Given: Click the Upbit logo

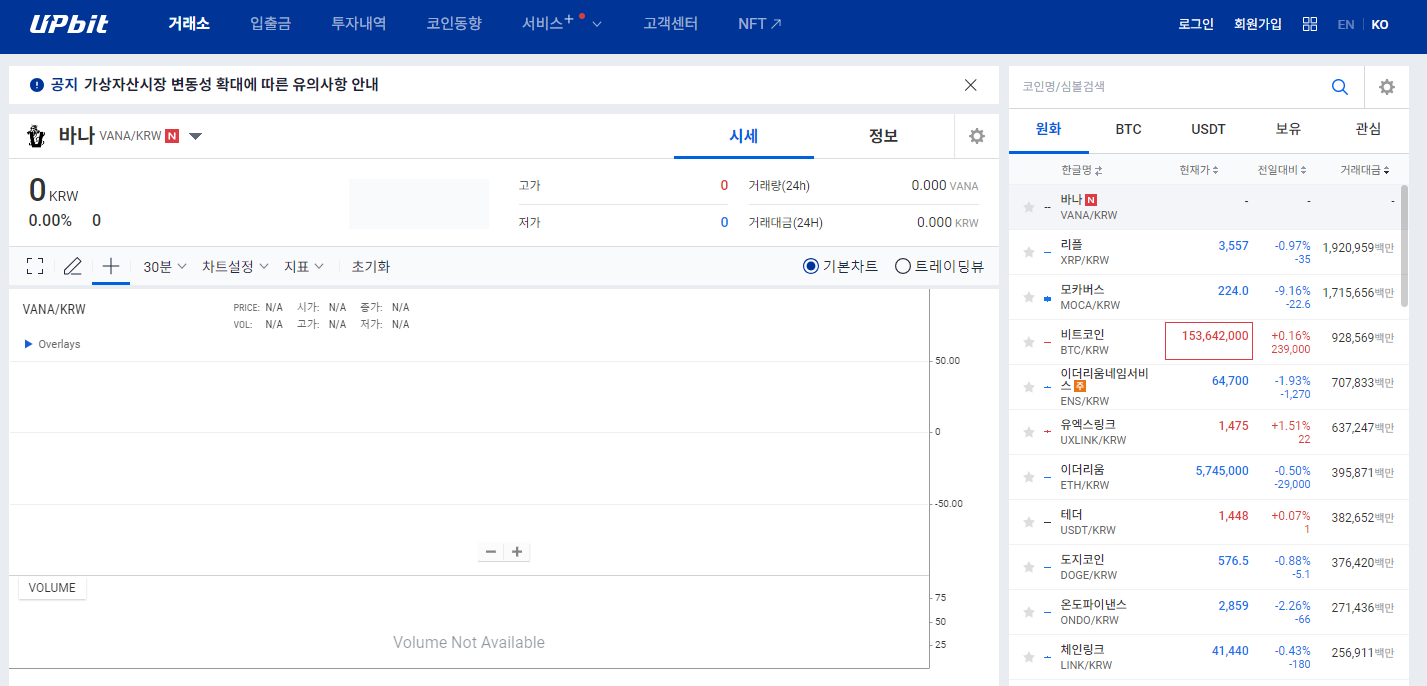Looking at the screenshot, I should (x=69, y=25).
